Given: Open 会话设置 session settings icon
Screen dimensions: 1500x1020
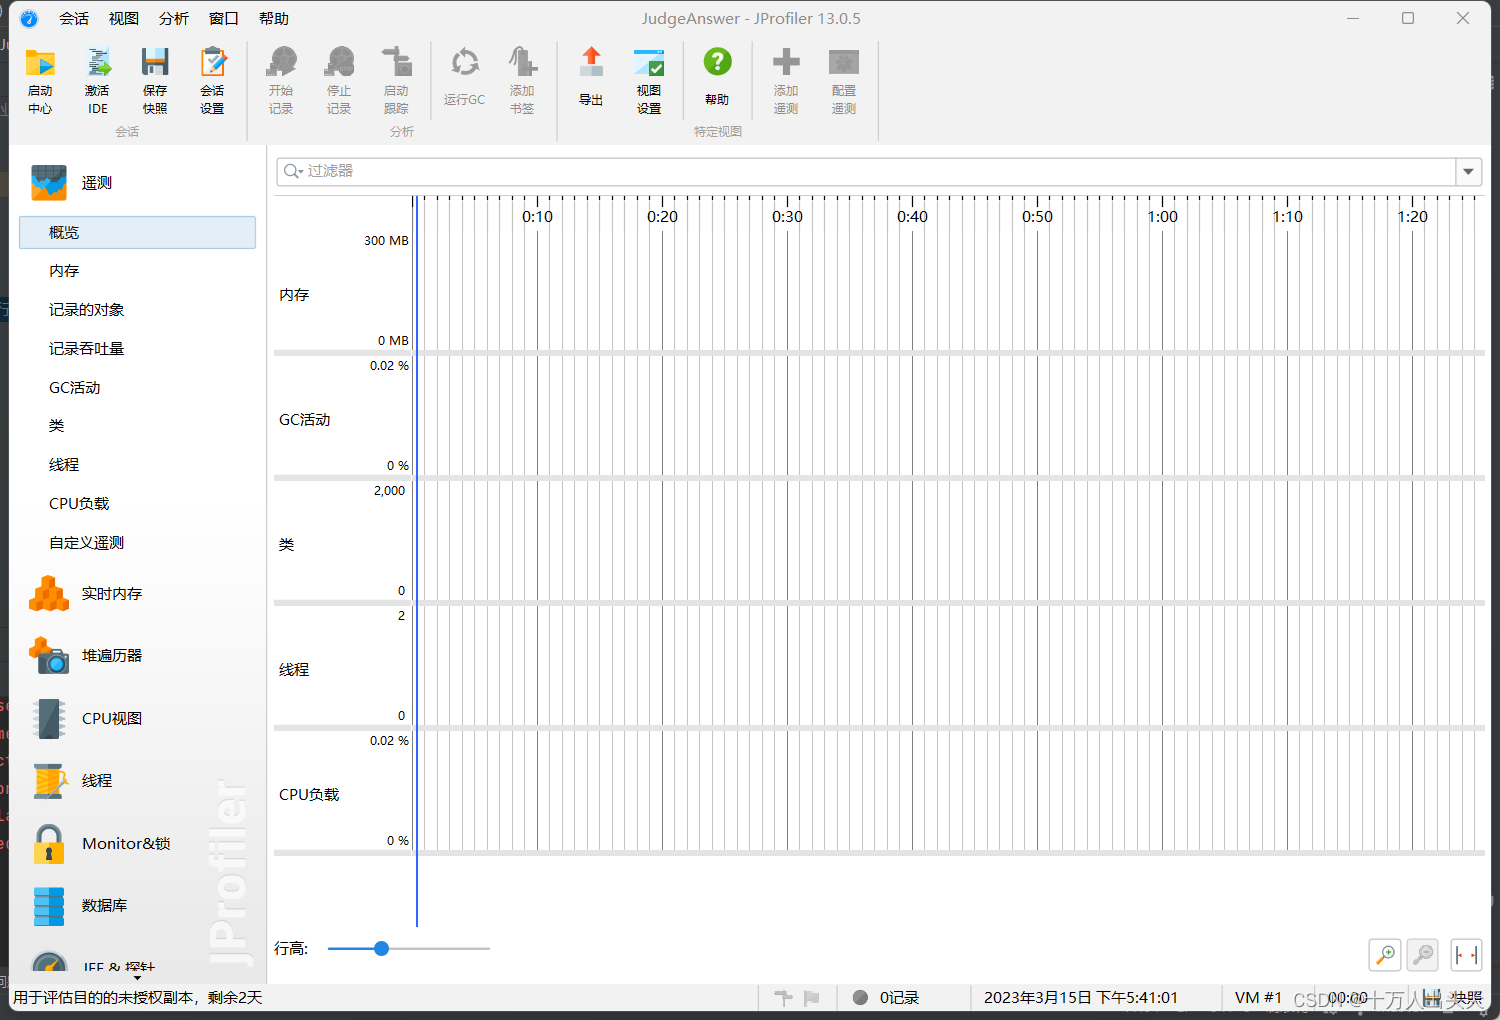Looking at the screenshot, I should coord(212,80).
